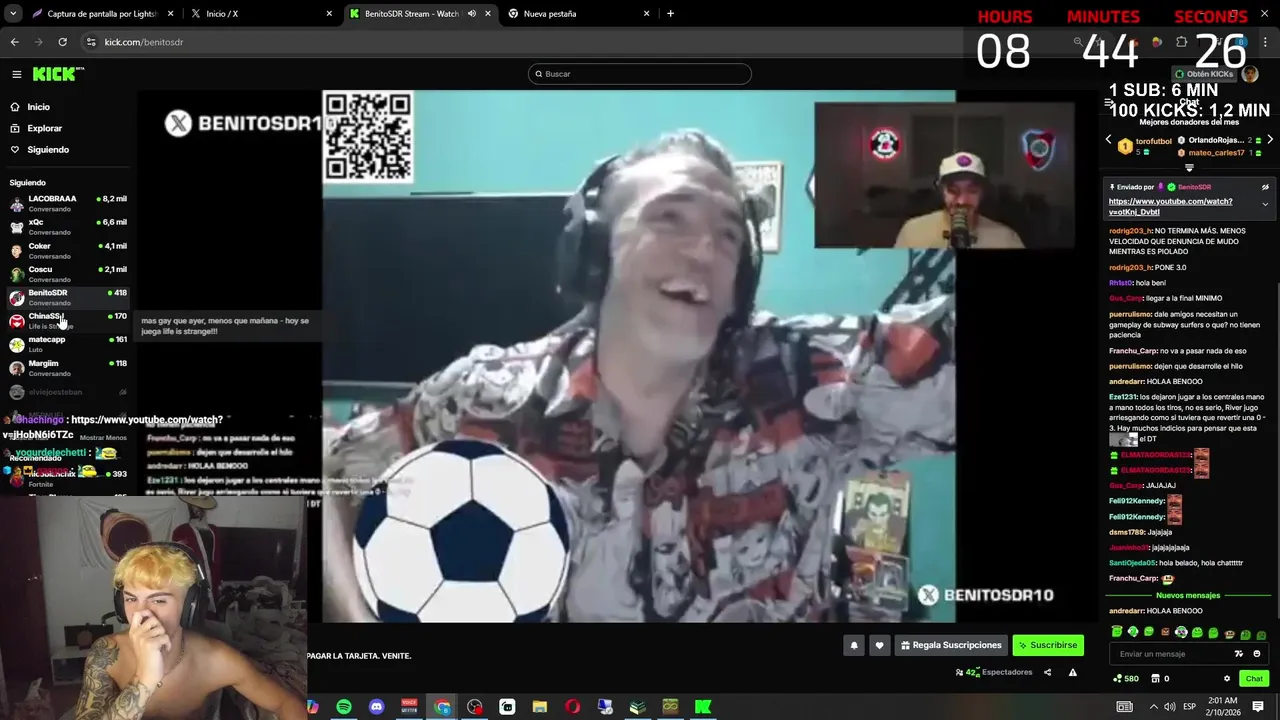Open Discord from the taskbar
Screen dimensions: 1280x720
tap(376, 707)
